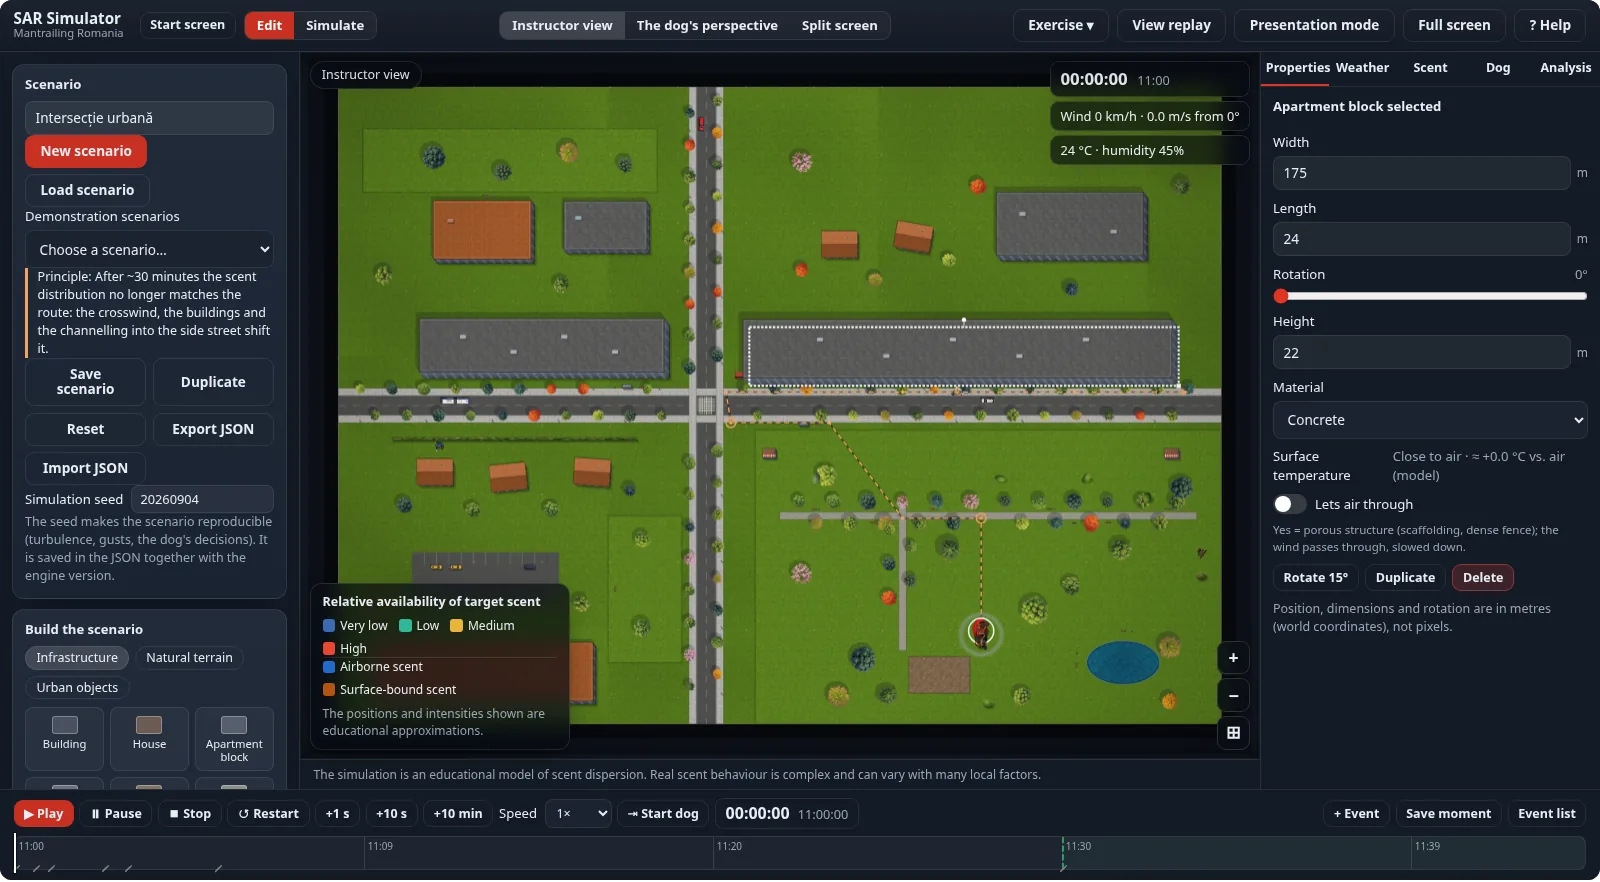Select The dog's perspective view

(707, 25)
